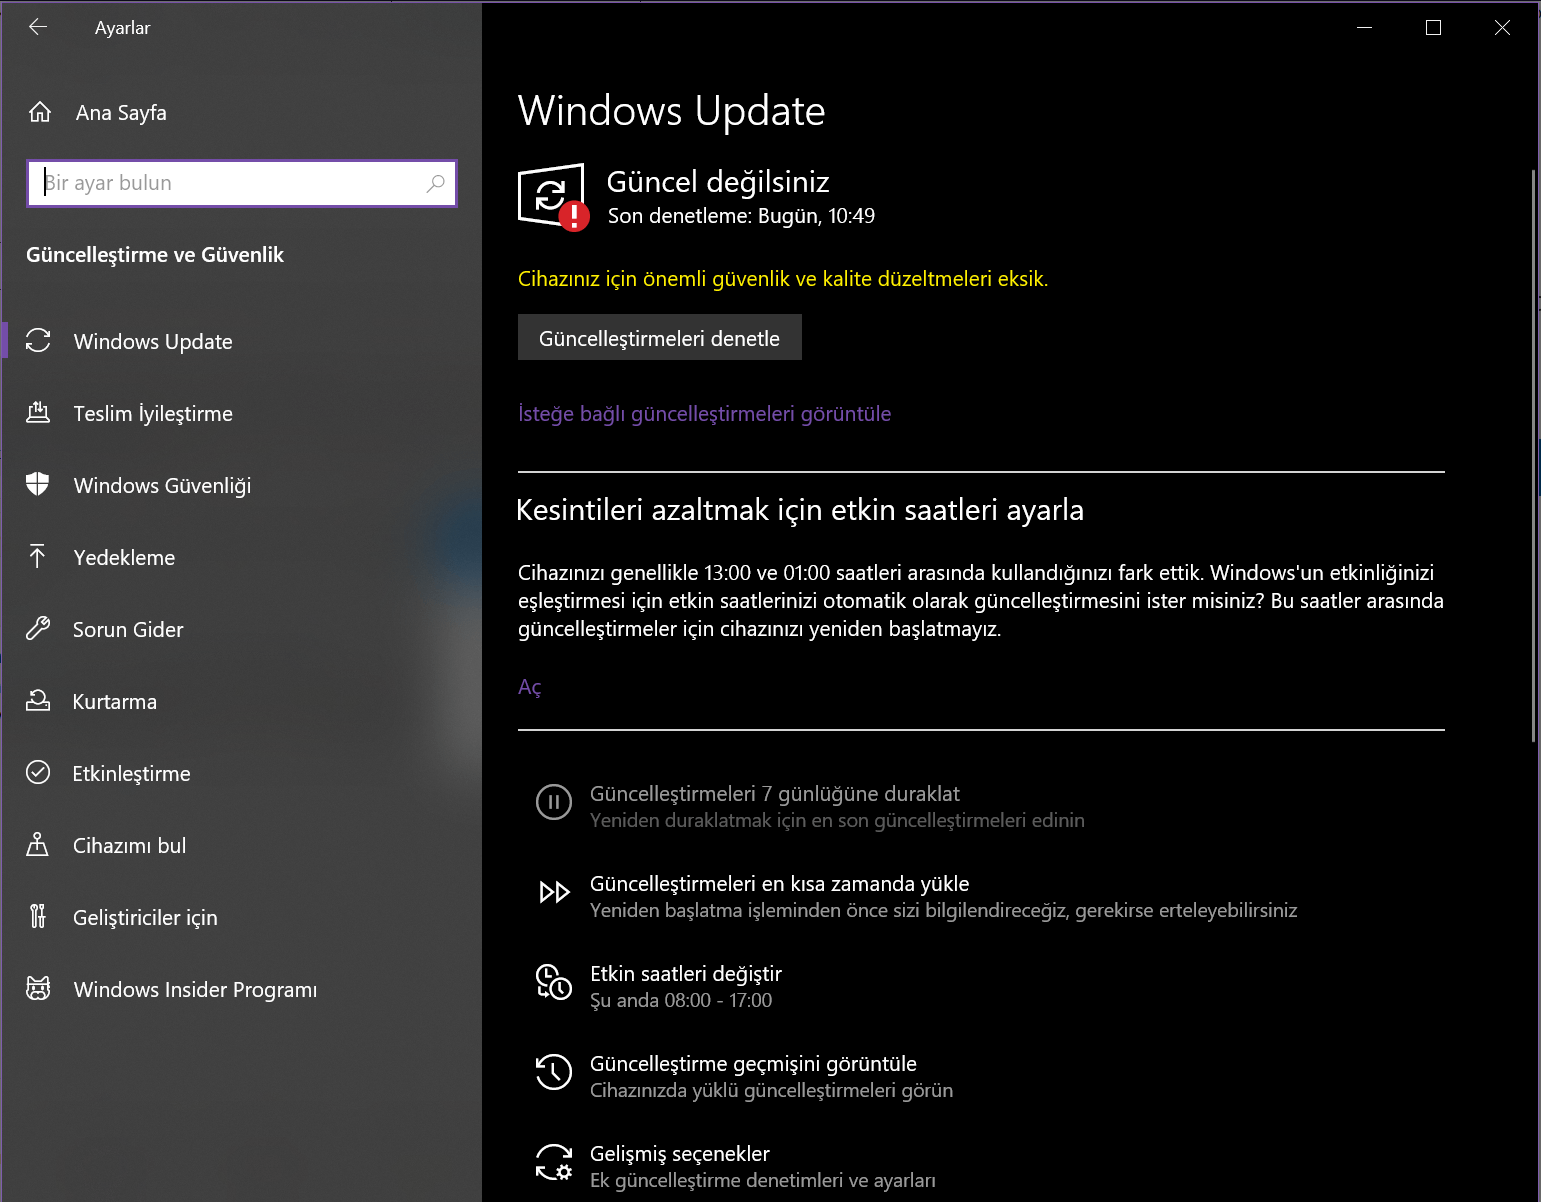The height and width of the screenshot is (1202, 1541).
Task: Open the Sorun Gider page
Action: 242,629
